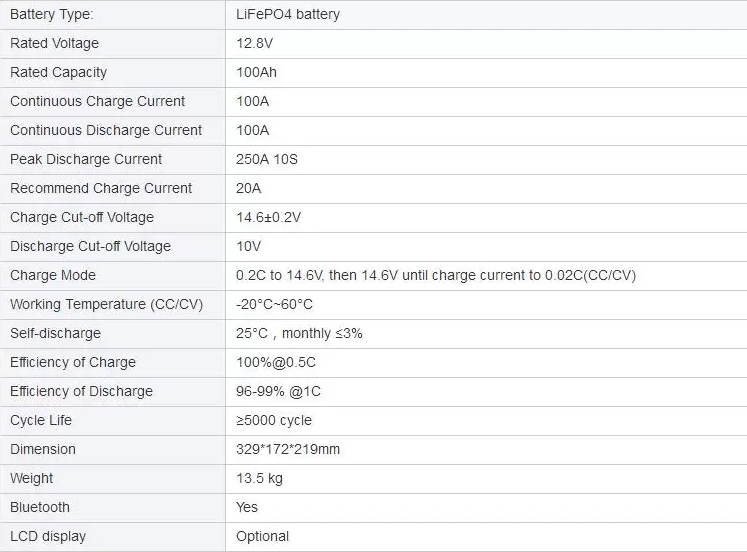Select the Charge Mode description text
The height and width of the screenshot is (552, 747).
tap(436, 275)
